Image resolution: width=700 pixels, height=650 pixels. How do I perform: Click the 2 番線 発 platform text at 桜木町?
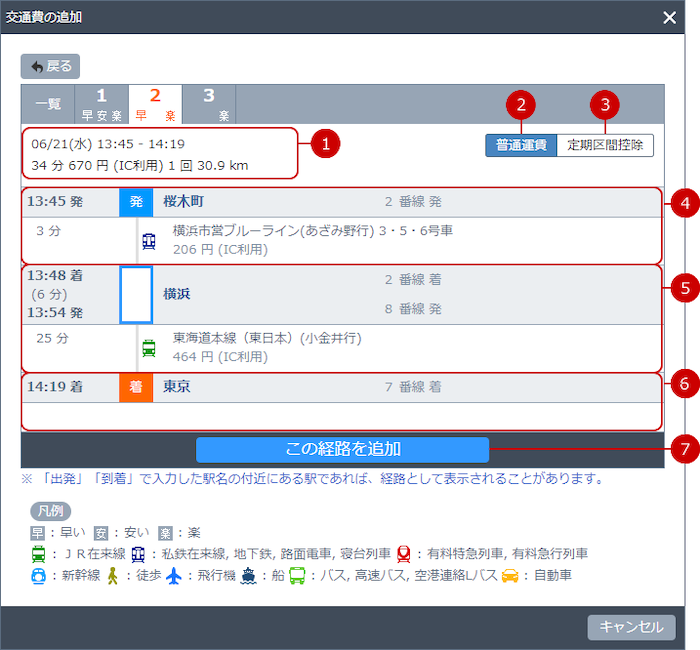coord(413,202)
